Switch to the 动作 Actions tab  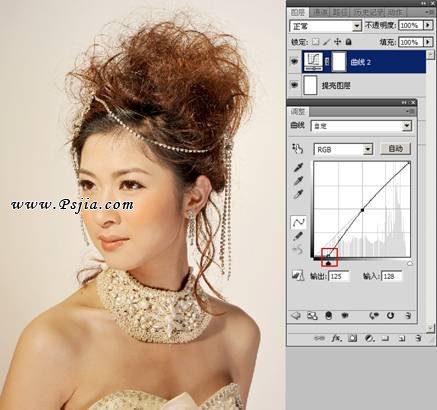(x=395, y=13)
